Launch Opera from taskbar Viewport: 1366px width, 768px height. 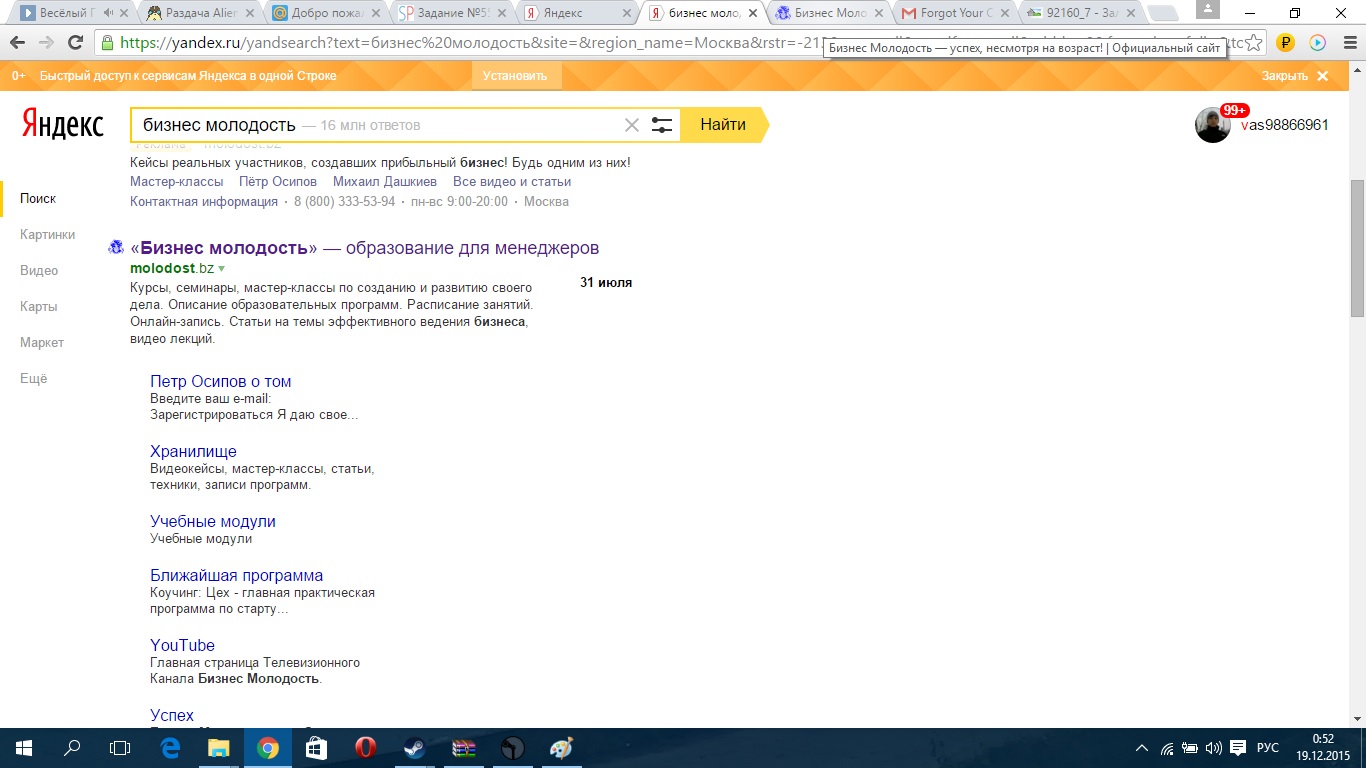365,747
